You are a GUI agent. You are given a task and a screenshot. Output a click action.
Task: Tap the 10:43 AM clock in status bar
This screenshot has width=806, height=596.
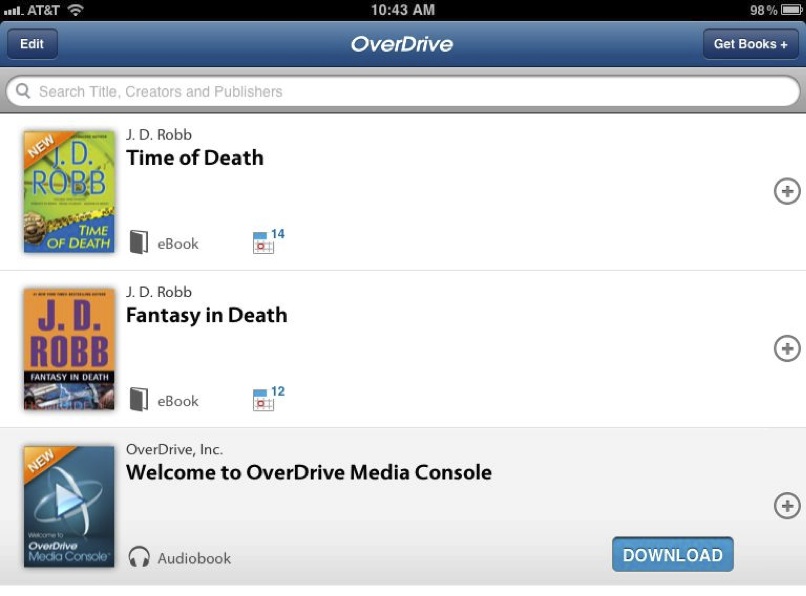(403, 10)
